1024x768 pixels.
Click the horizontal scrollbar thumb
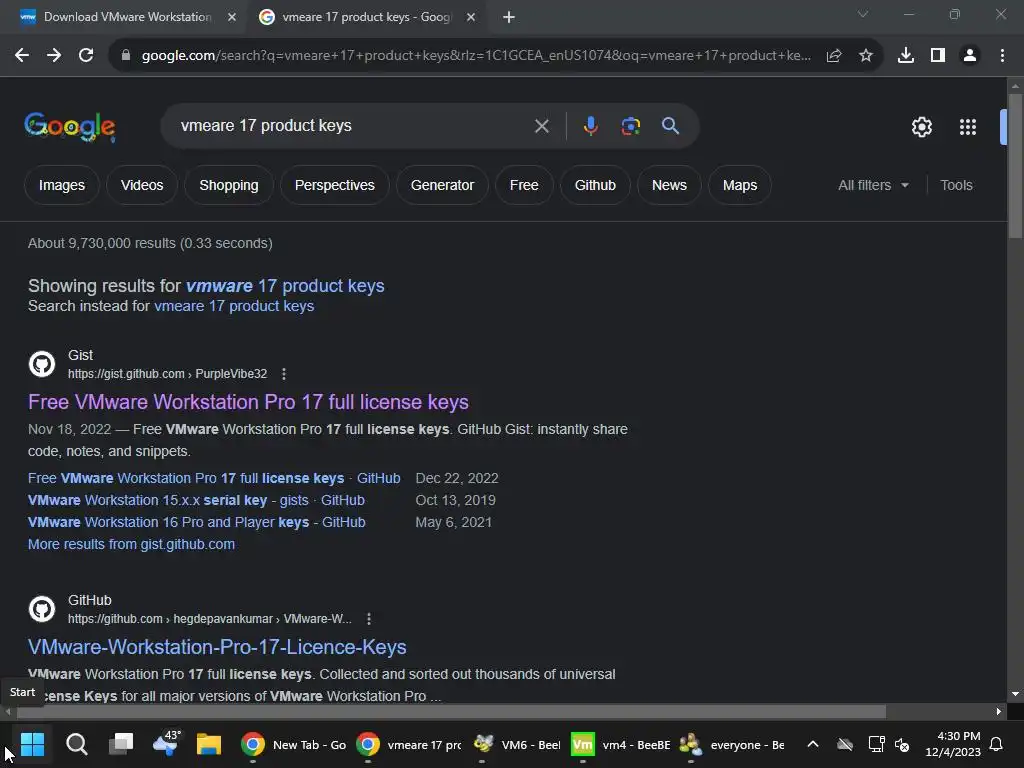coord(449,712)
